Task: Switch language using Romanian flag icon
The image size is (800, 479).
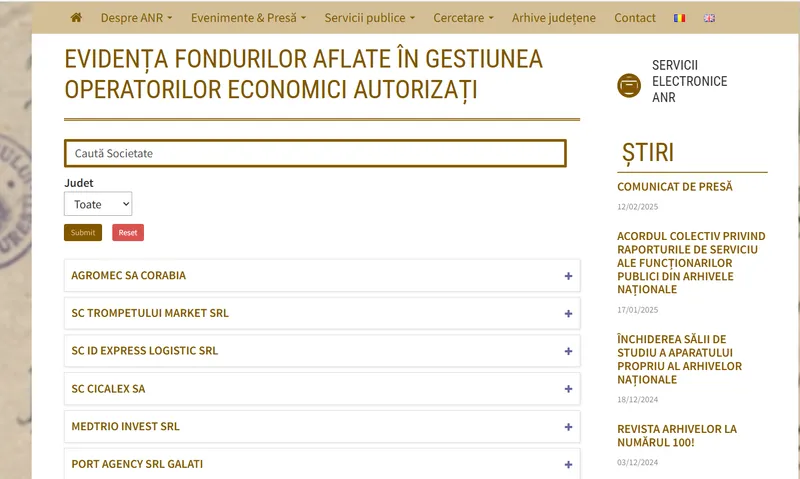Action: click(680, 18)
